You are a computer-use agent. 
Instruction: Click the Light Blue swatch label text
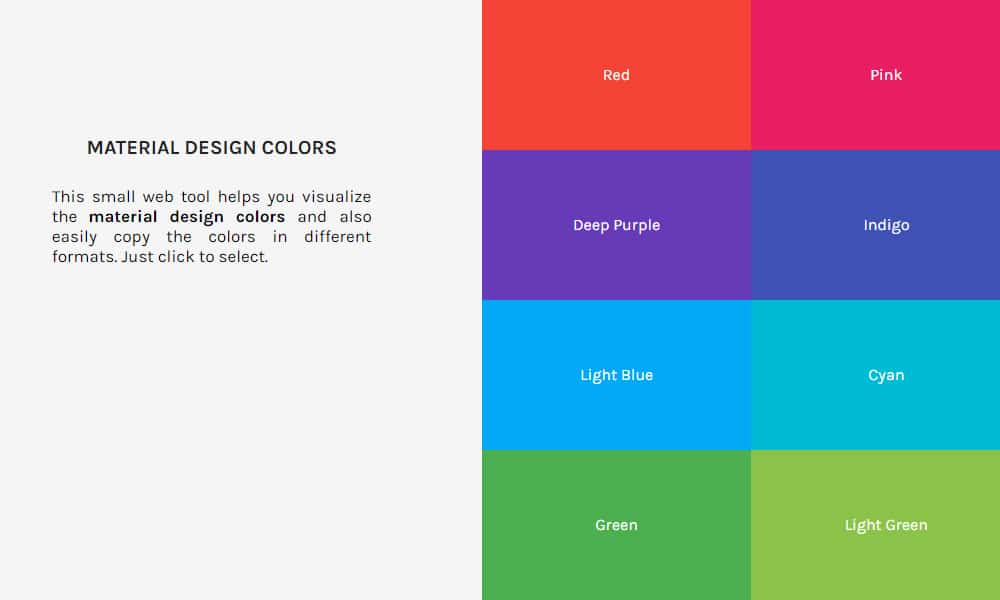616,375
